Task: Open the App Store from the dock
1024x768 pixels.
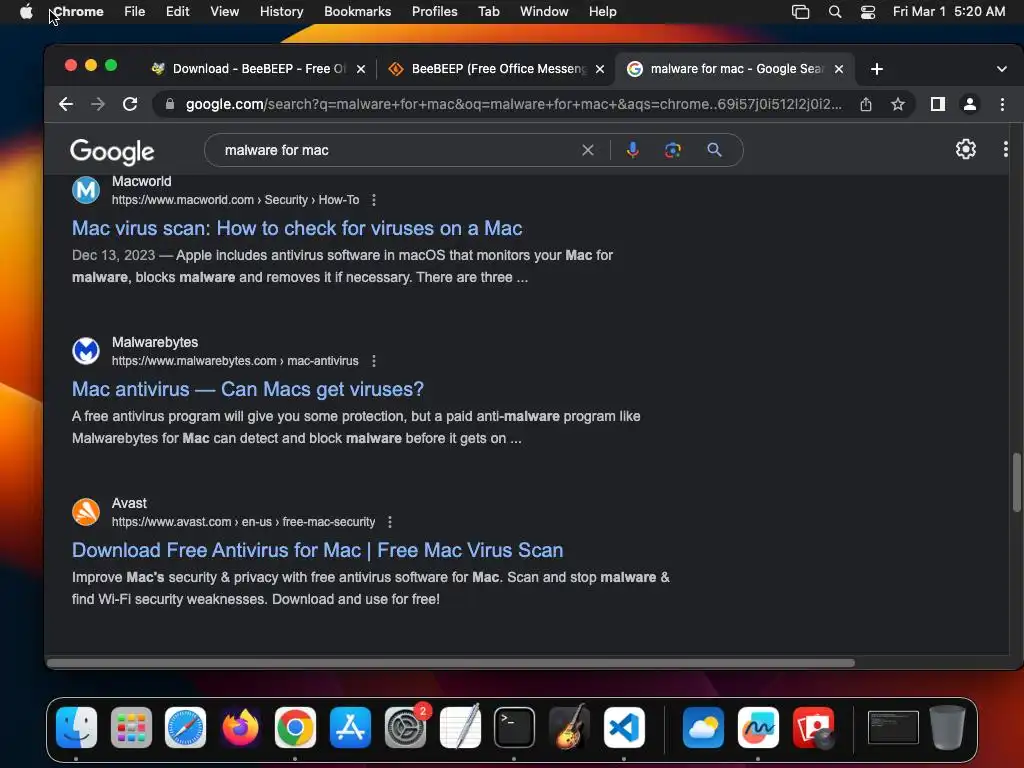Action: [350, 728]
